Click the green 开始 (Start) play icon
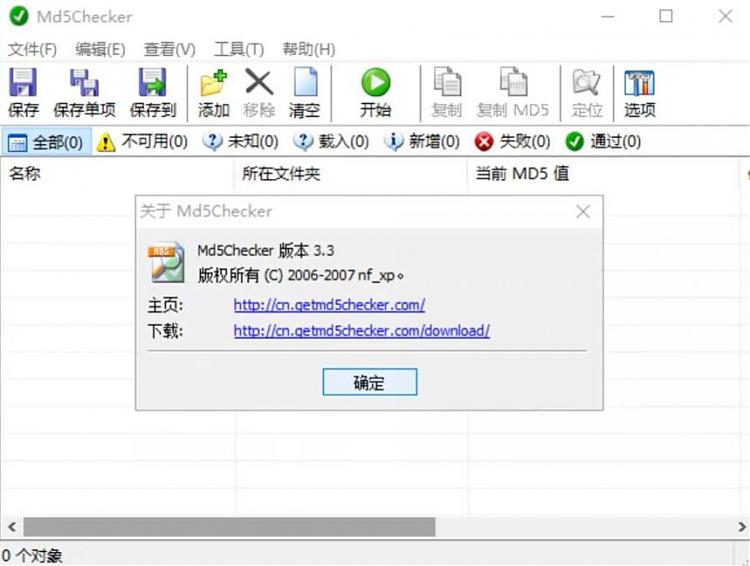This screenshot has height=566, width=750. coord(375,82)
